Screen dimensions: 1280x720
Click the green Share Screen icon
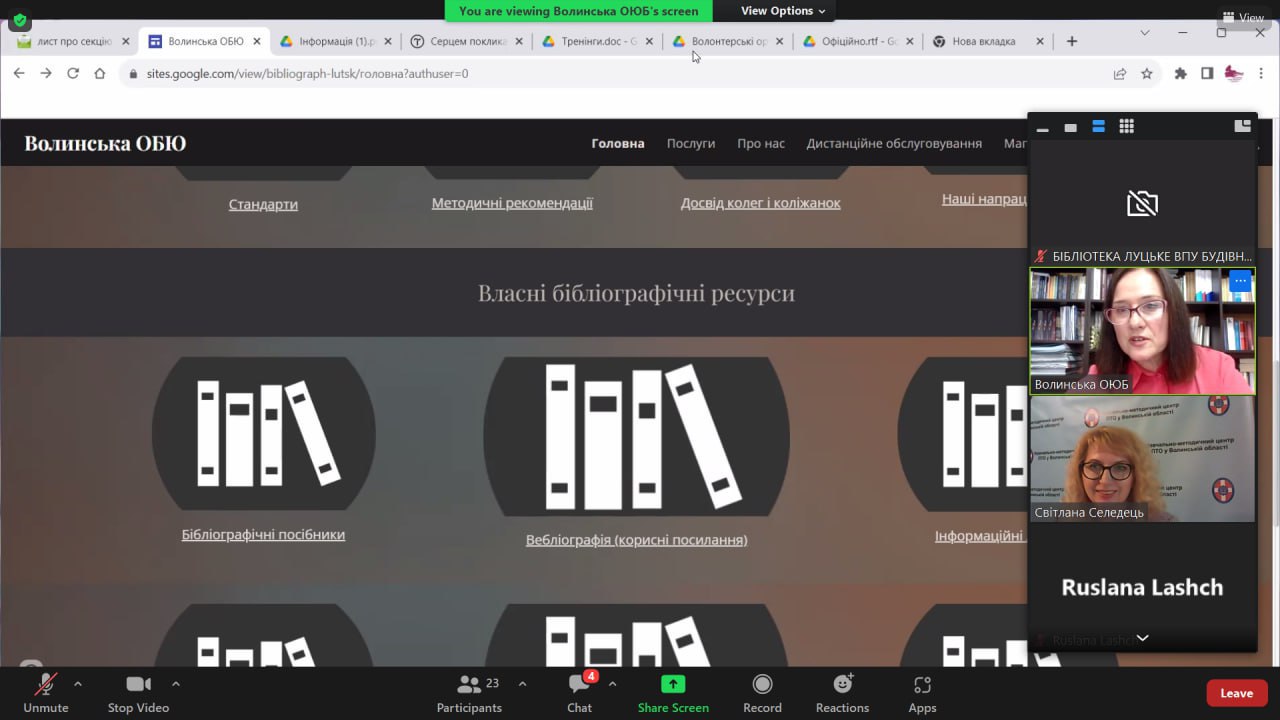(673, 684)
